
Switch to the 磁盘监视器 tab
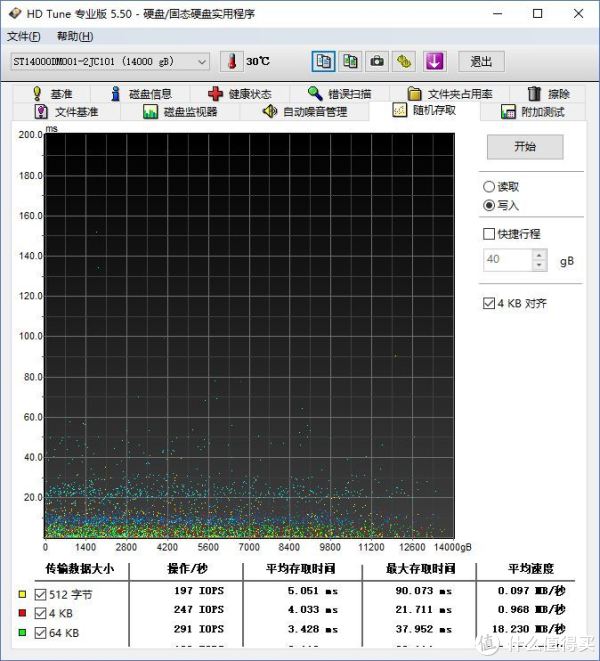(180, 112)
